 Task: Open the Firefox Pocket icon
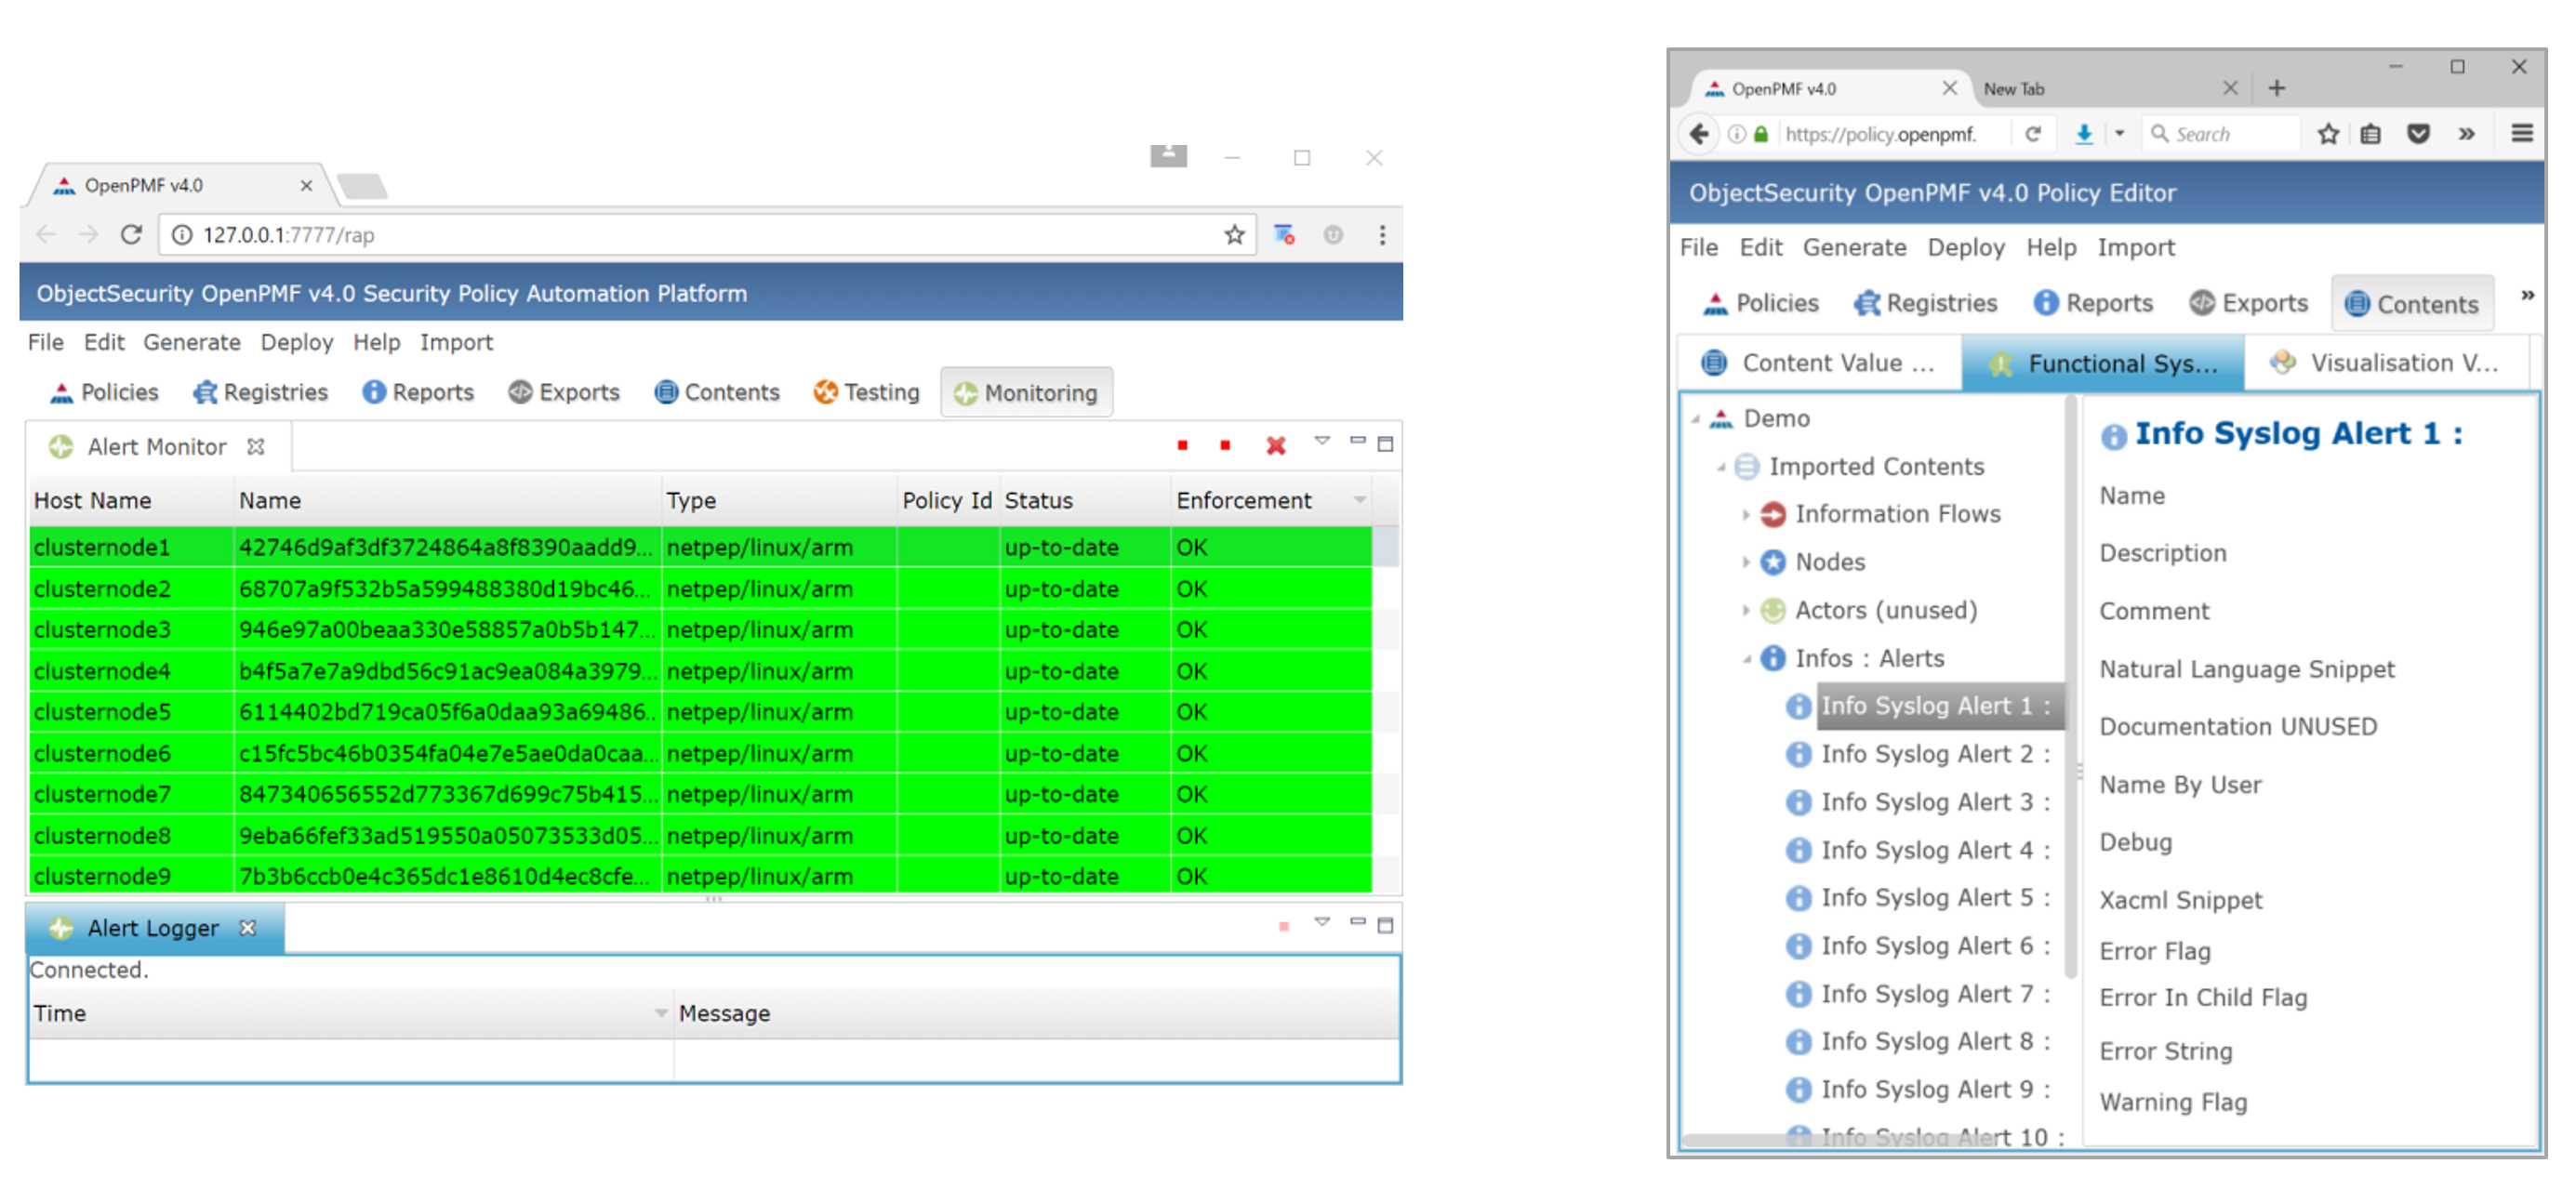point(2418,134)
